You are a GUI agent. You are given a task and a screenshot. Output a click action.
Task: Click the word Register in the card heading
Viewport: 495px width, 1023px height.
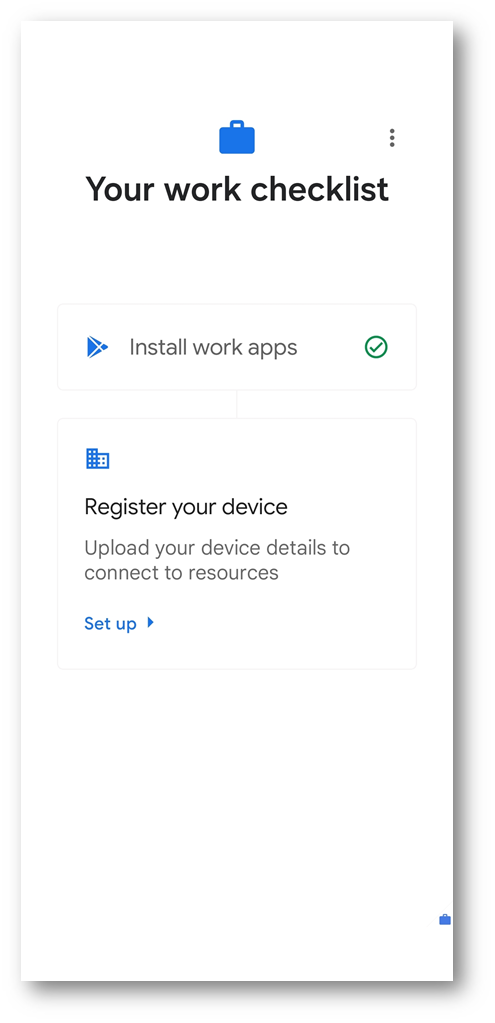point(125,508)
